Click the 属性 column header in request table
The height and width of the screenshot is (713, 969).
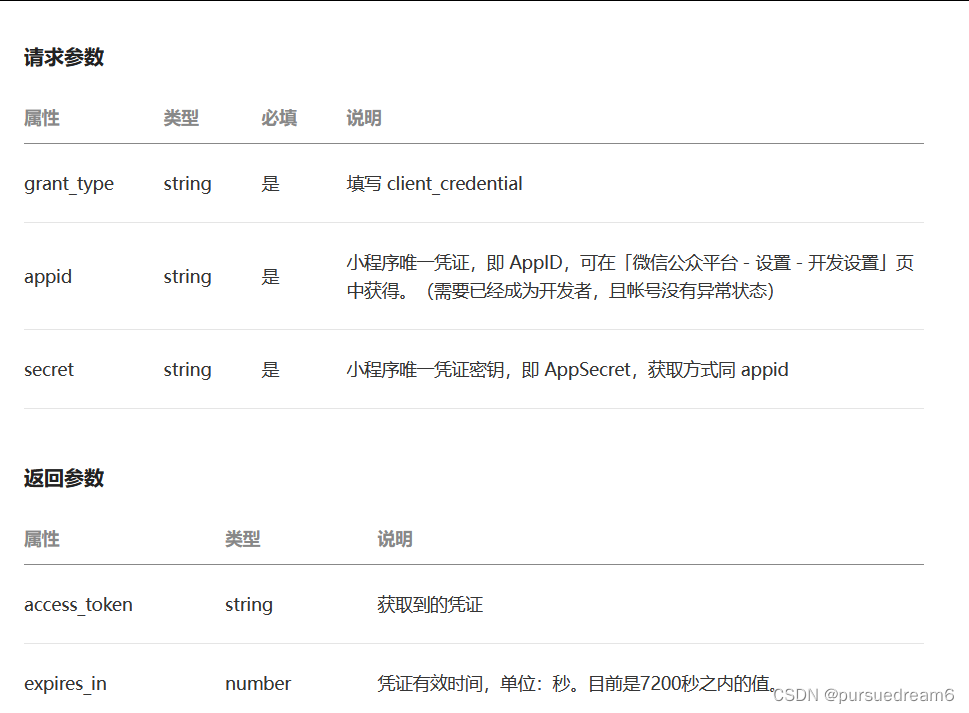(x=42, y=118)
